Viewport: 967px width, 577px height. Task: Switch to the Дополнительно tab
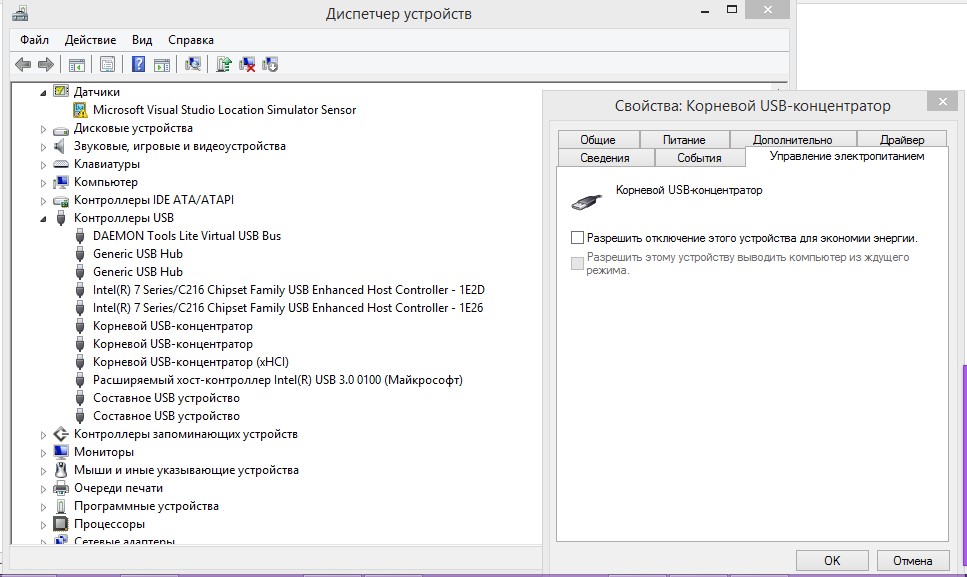792,140
